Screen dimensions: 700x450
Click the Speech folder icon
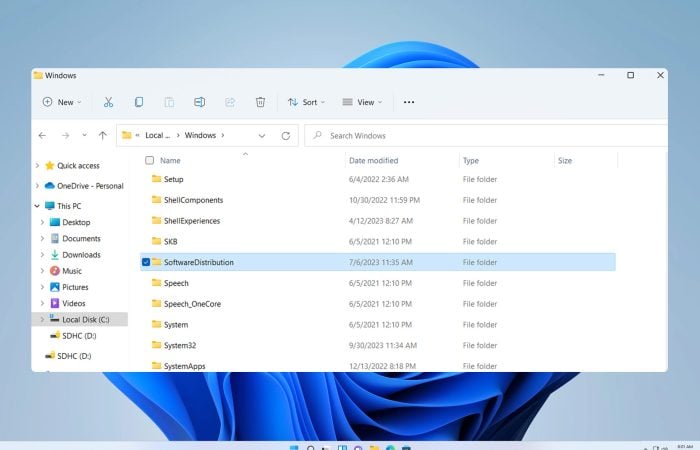(x=156, y=283)
